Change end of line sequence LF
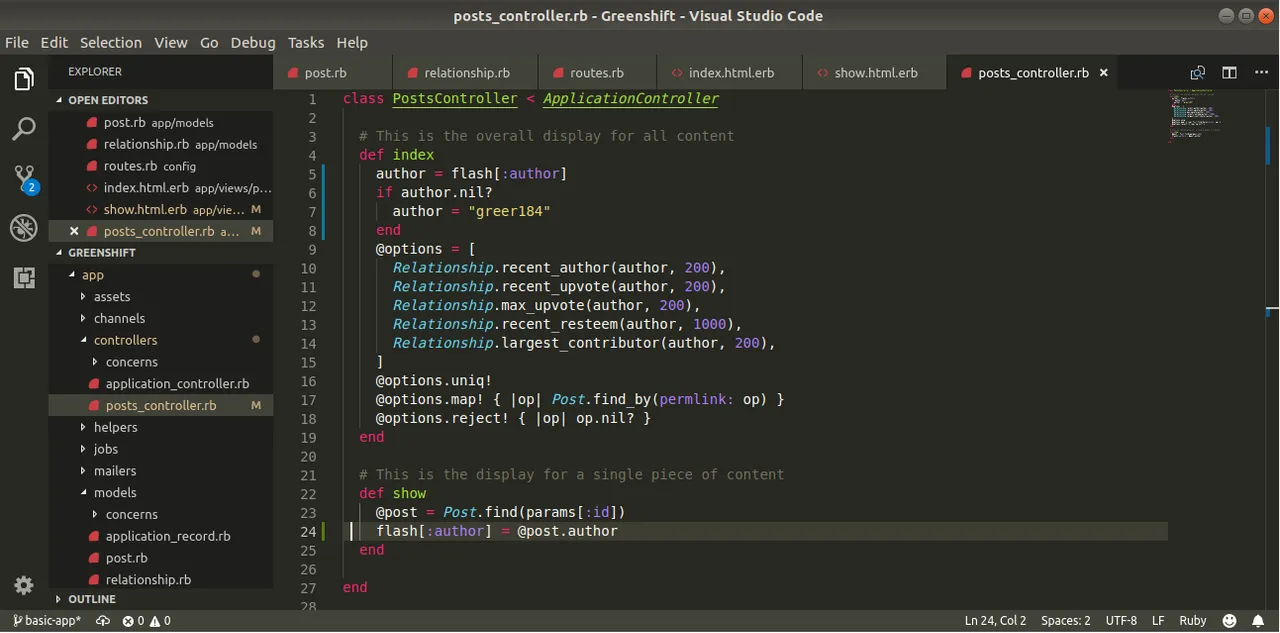This screenshot has height=633, width=1280. click(1158, 621)
